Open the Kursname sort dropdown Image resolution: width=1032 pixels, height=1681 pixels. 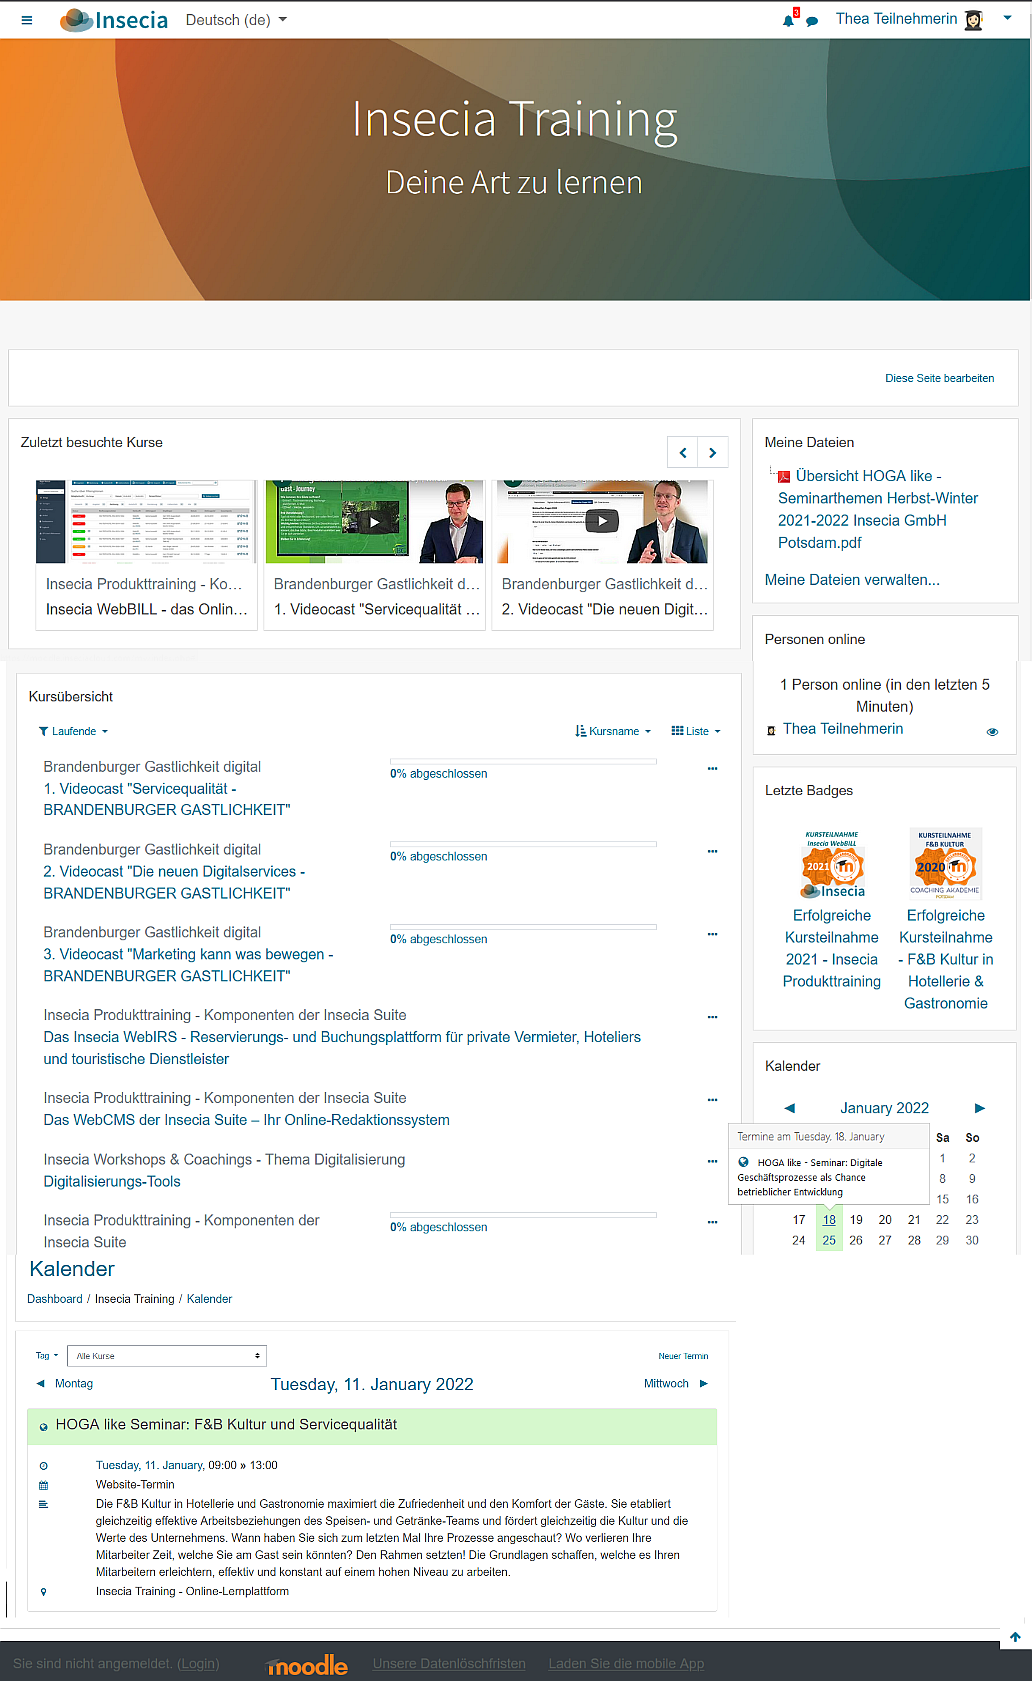pos(614,732)
